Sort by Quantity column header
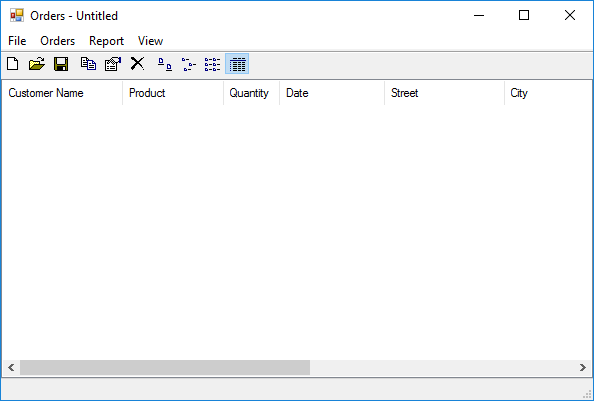Viewport: 594px width, 401px height. click(252, 93)
